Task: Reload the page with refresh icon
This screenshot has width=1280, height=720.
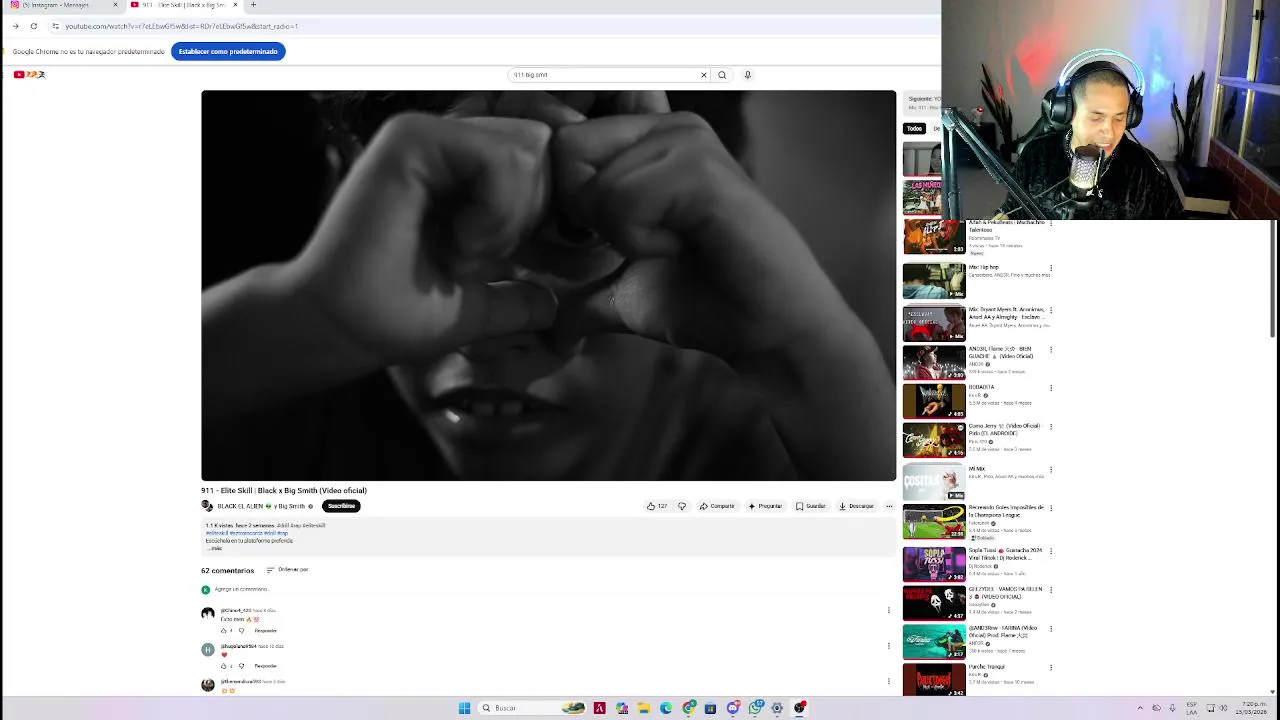Action: [34, 26]
